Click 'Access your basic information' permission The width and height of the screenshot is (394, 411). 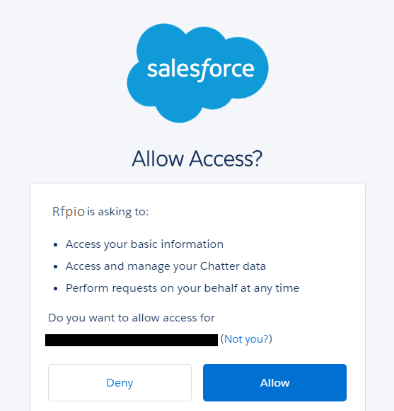coord(144,244)
